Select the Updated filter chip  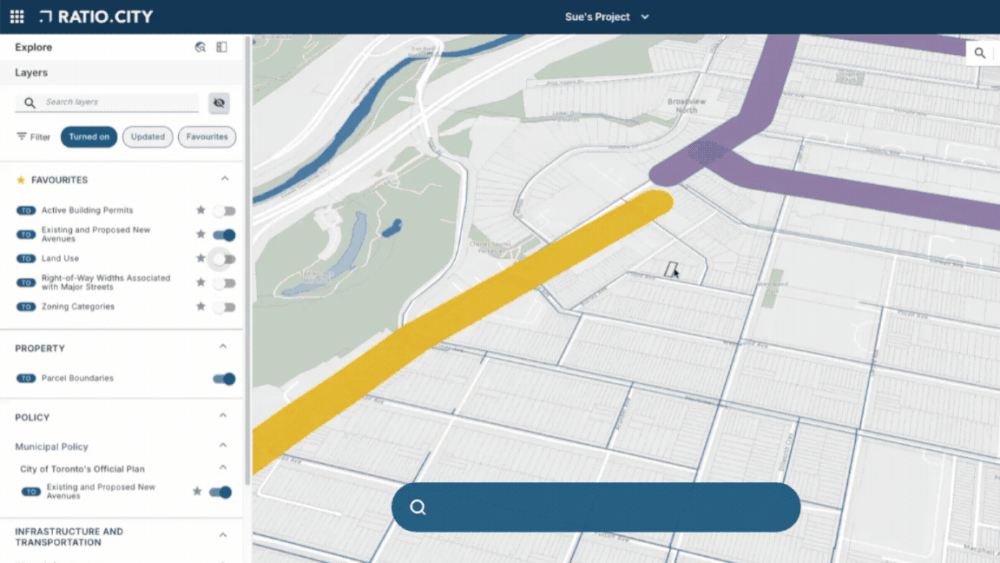click(x=147, y=136)
